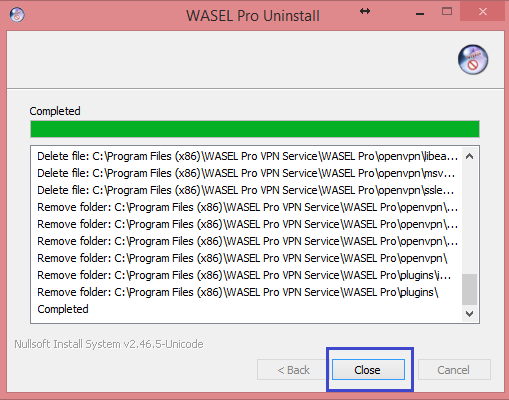Click the WASEL Pro uninstall logo in header
Image resolution: width=509 pixels, height=400 pixels.
click(473, 60)
